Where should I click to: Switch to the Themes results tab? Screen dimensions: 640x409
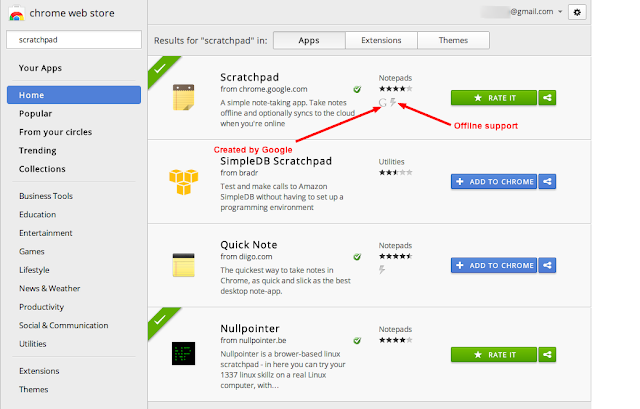tap(453, 40)
